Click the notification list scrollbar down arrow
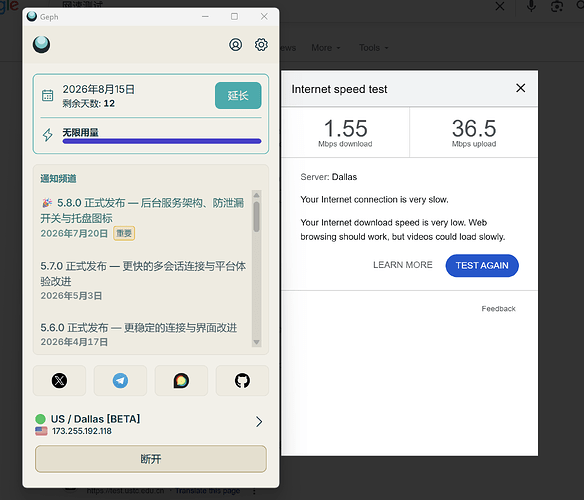The width and height of the screenshot is (584, 500). click(x=256, y=342)
